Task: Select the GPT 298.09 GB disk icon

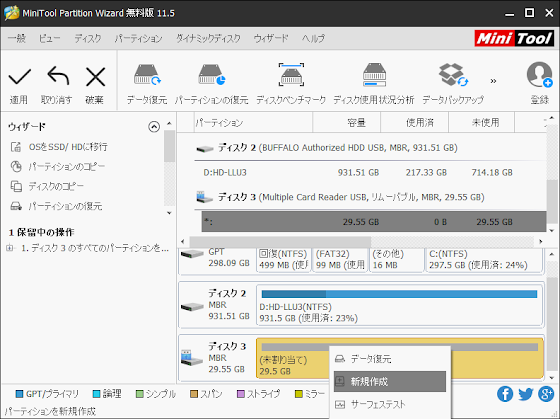Action: pyautogui.click(x=192, y=254)
